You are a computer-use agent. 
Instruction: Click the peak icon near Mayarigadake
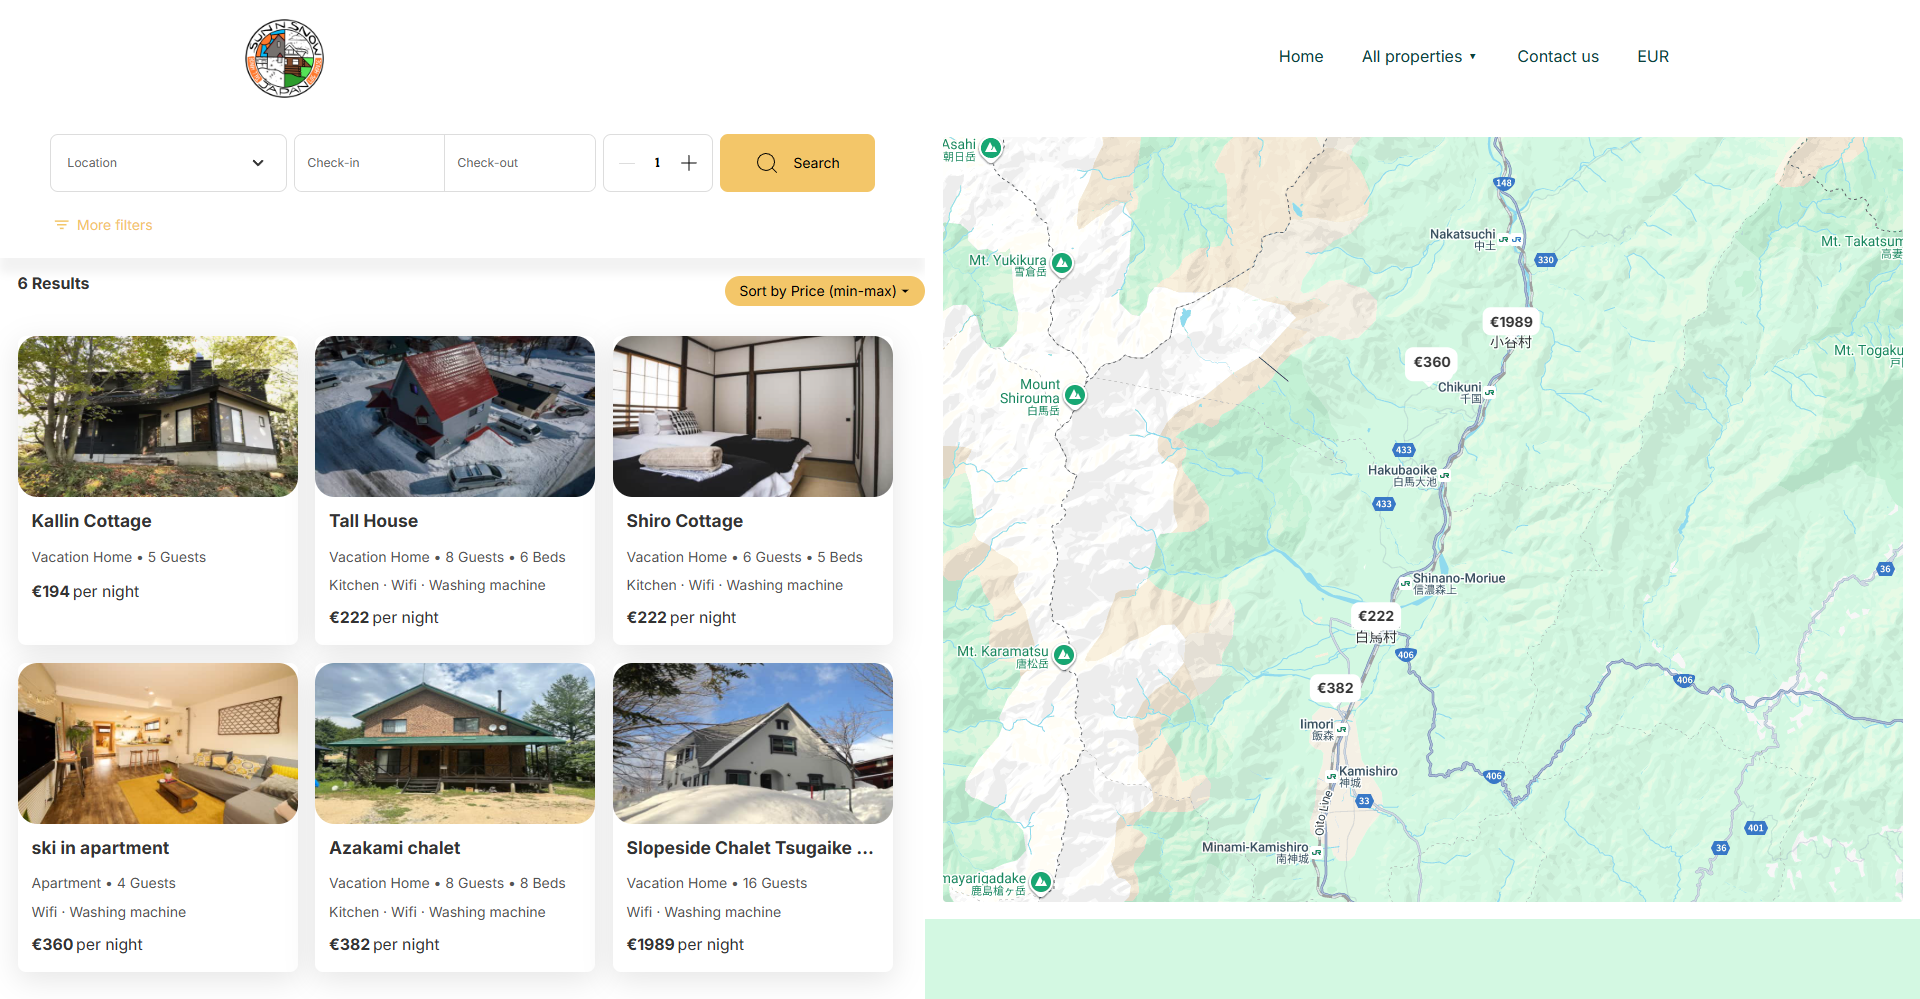[x=1040, y=882]
